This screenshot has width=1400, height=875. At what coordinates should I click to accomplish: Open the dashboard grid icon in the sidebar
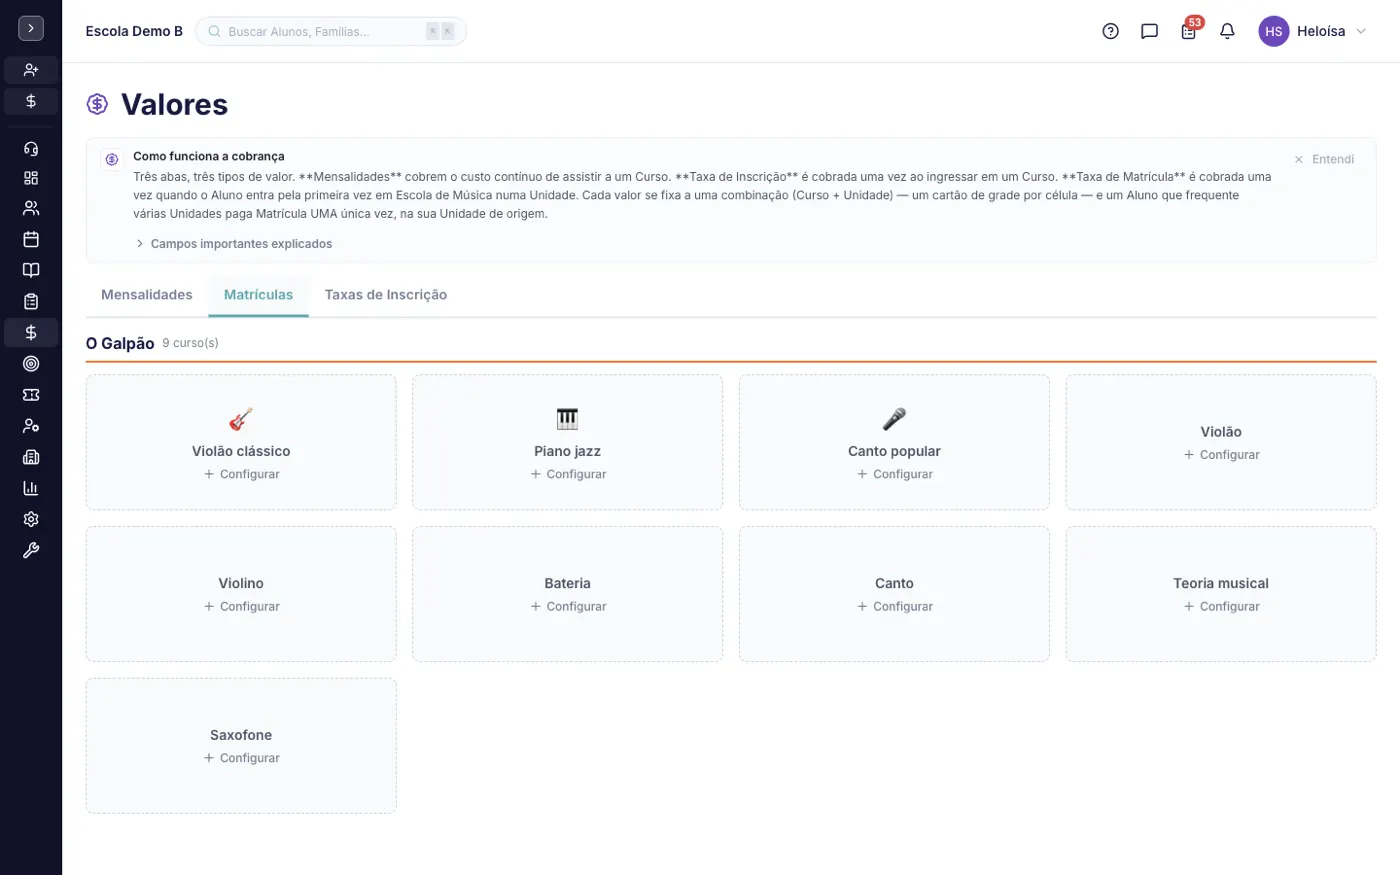tap(31, 178)
